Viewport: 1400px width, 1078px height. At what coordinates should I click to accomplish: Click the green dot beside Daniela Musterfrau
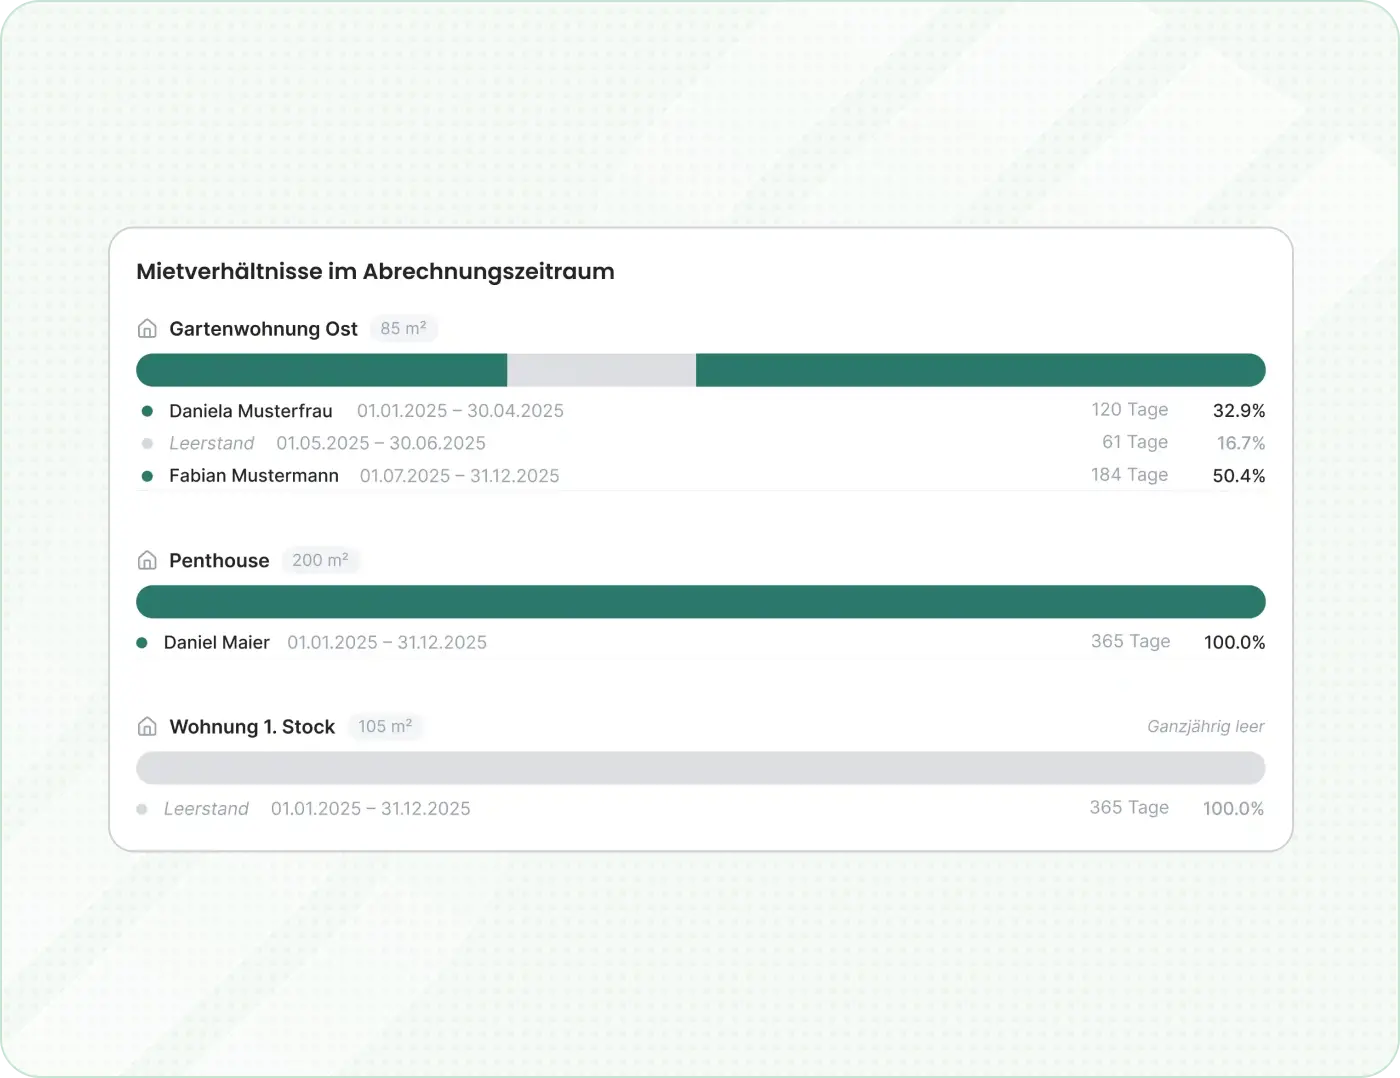click(x=147, y=410)
